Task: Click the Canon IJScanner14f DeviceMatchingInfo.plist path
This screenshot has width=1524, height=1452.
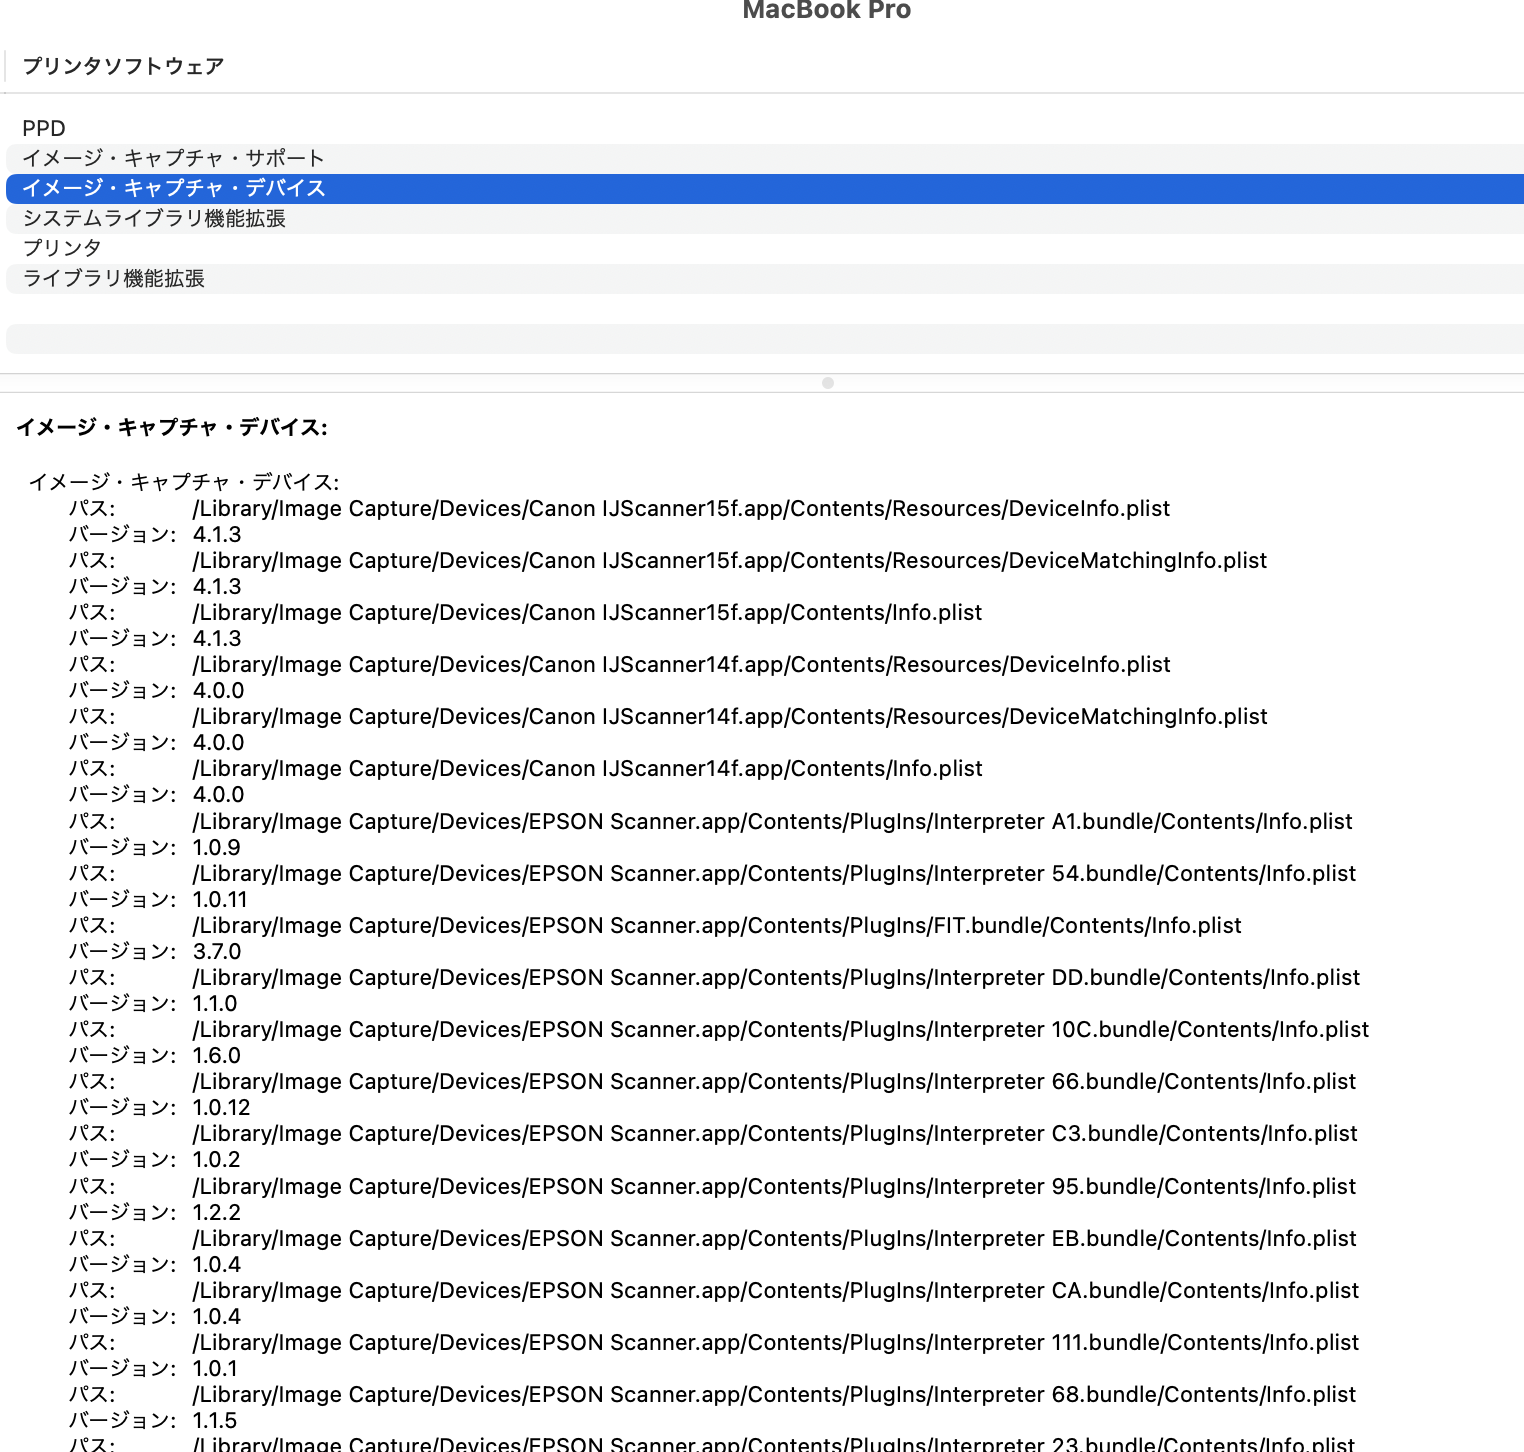Action: pos(730,717)
